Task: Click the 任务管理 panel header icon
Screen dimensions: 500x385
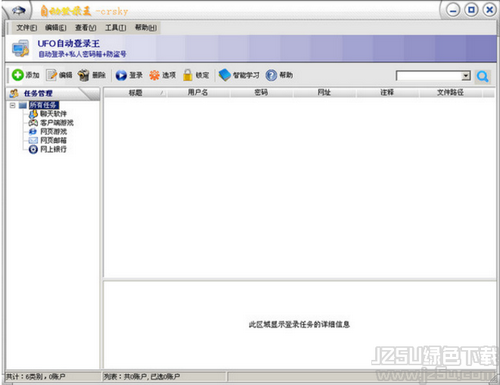Action: point(14,94)
